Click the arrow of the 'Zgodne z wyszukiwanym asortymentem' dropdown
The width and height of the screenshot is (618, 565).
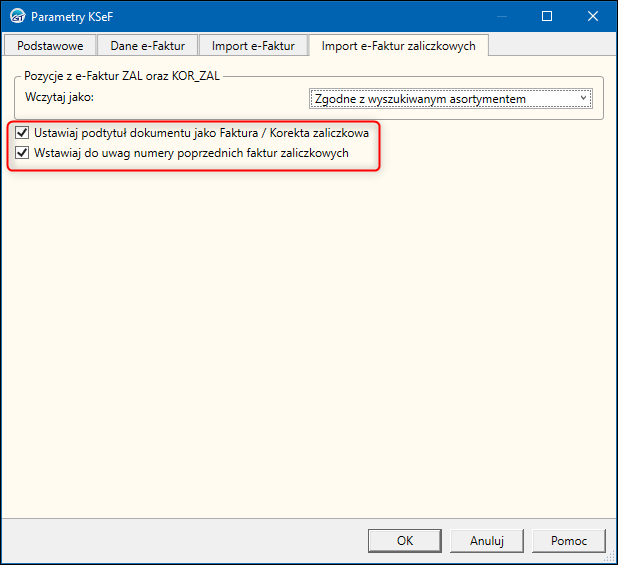click(x=584, y=98)
